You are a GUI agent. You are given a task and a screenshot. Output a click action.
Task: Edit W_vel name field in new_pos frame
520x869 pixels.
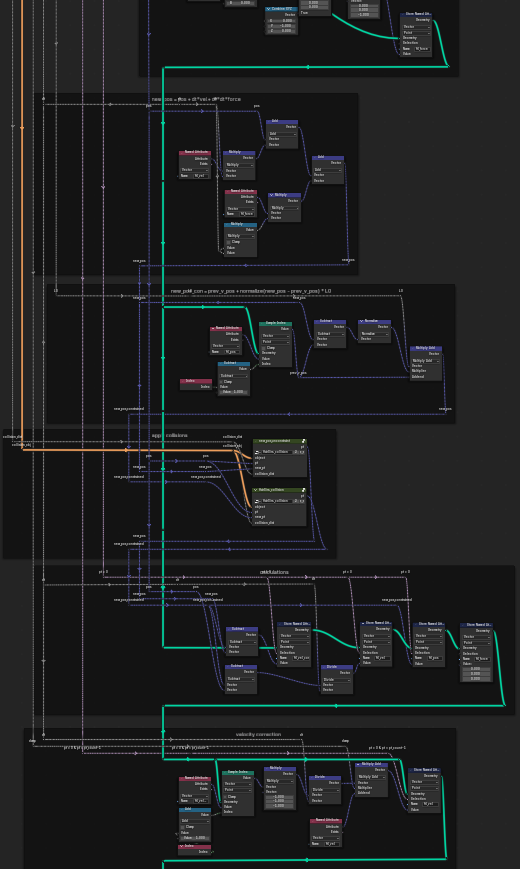click(199, 176)
